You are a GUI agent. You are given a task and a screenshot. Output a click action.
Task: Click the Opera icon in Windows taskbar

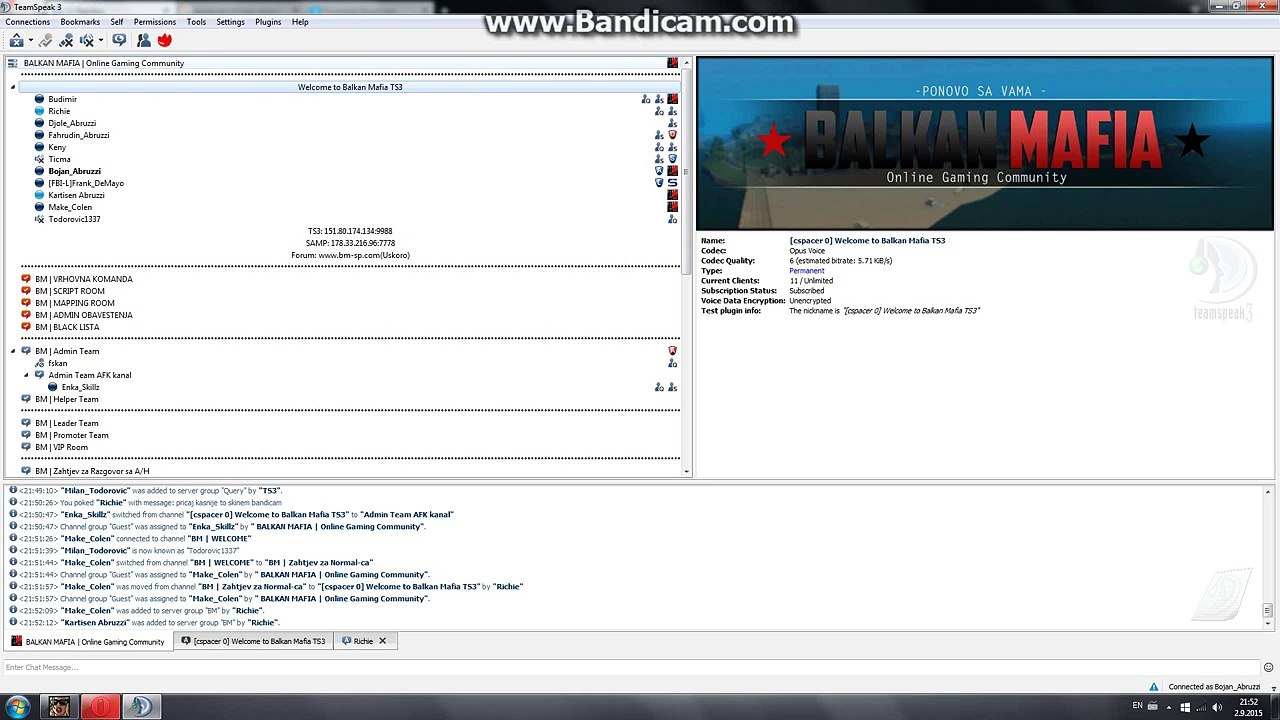coord(100,707)
